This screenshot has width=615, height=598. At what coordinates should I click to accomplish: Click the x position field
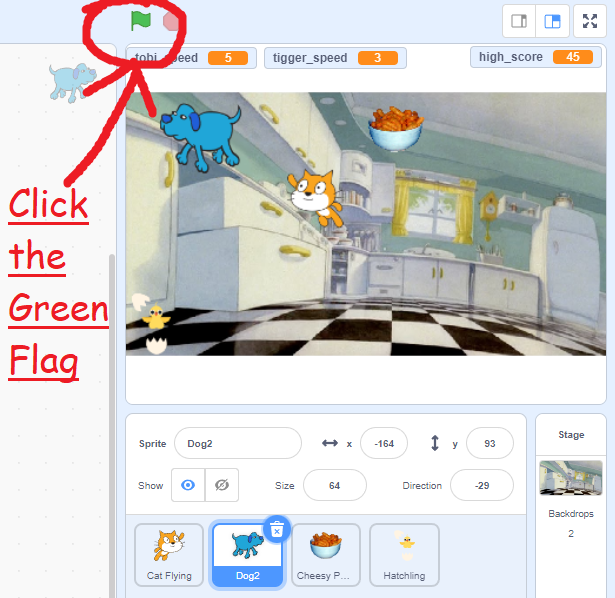pyautogui.click(x=383, y=443)
